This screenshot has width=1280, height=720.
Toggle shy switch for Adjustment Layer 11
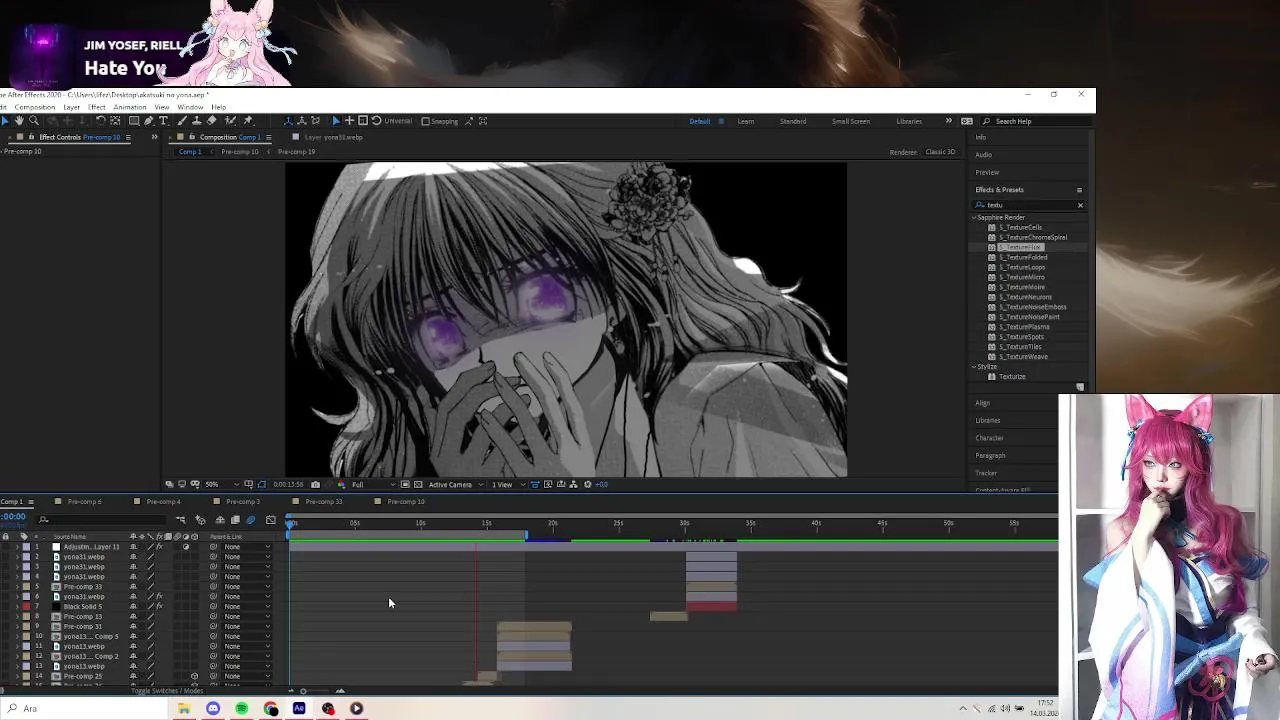[x=133, y=547]
